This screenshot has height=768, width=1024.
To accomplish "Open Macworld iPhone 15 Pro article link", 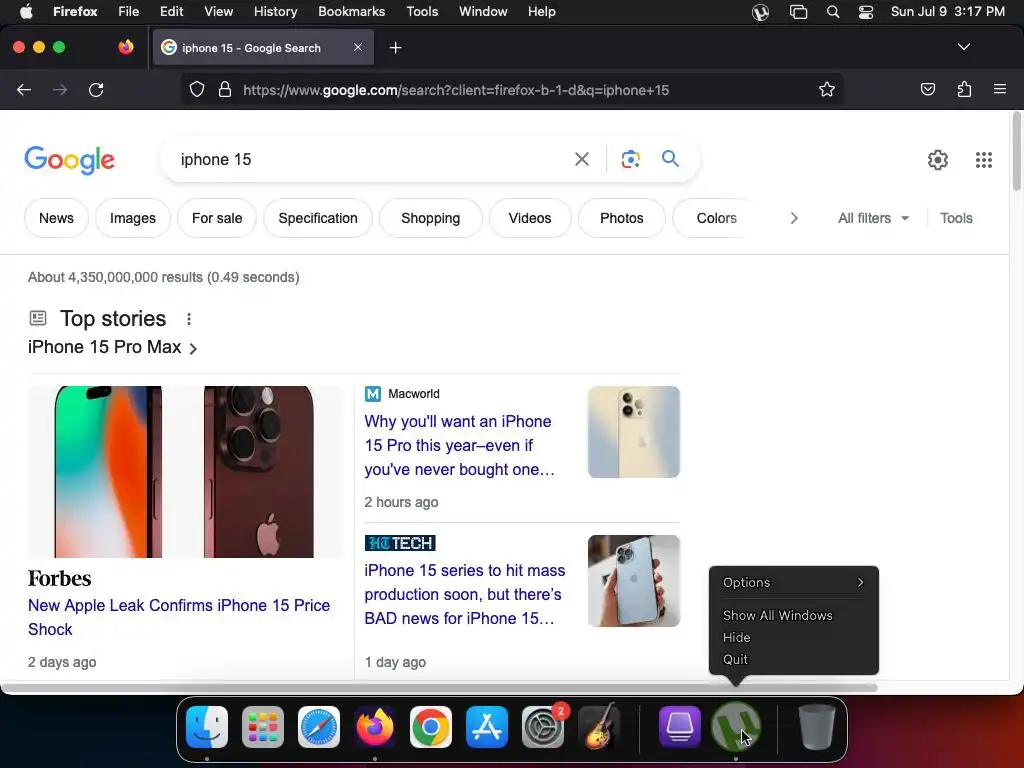I will [x=459, y=445].
